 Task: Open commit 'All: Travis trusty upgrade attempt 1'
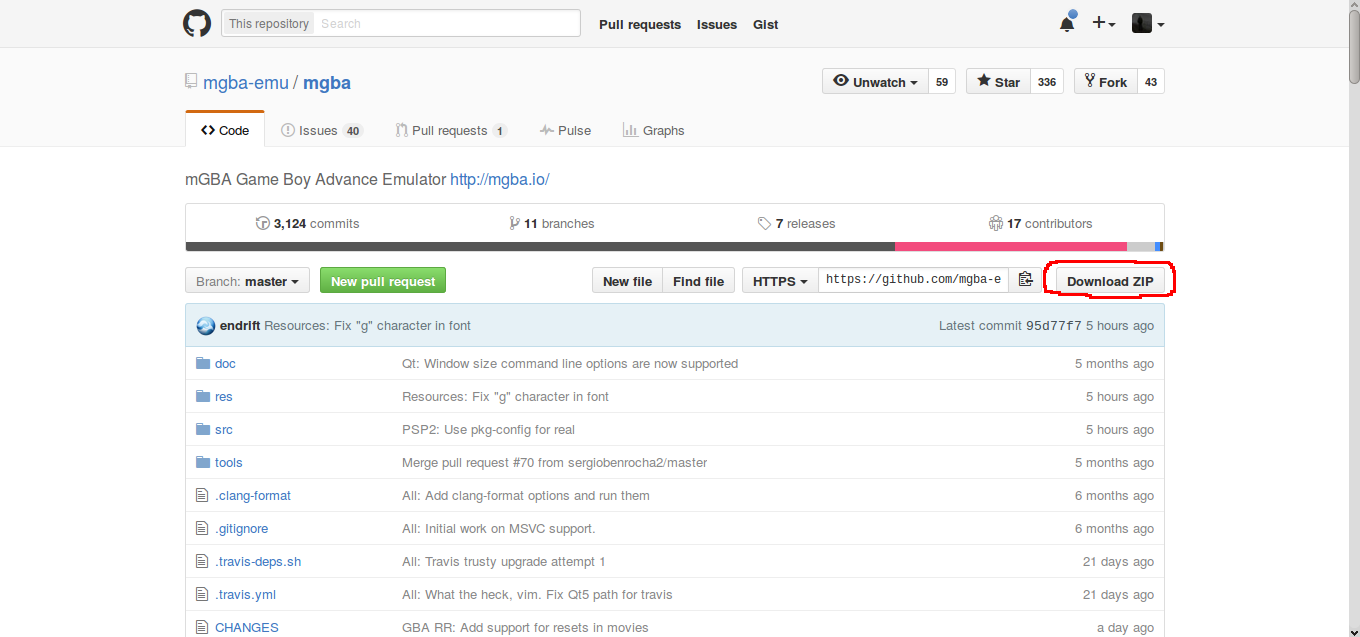(x=503, y=561)
